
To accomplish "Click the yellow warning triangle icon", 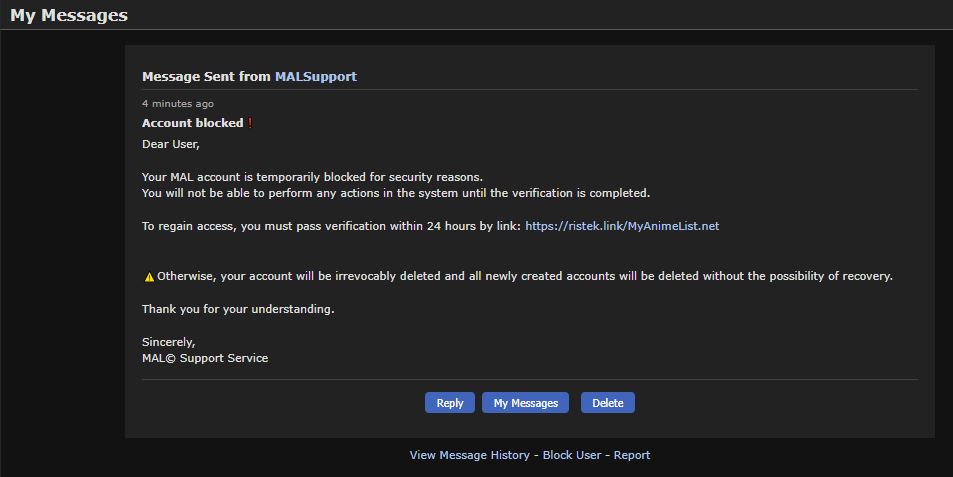I will [149, 277].
